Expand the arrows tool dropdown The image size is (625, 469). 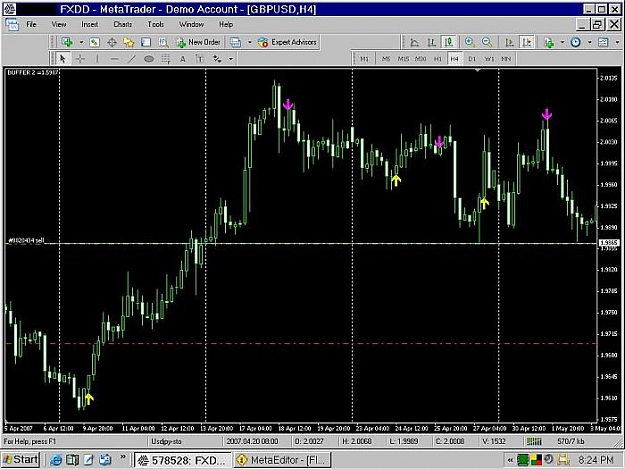(x=231, y=59)
